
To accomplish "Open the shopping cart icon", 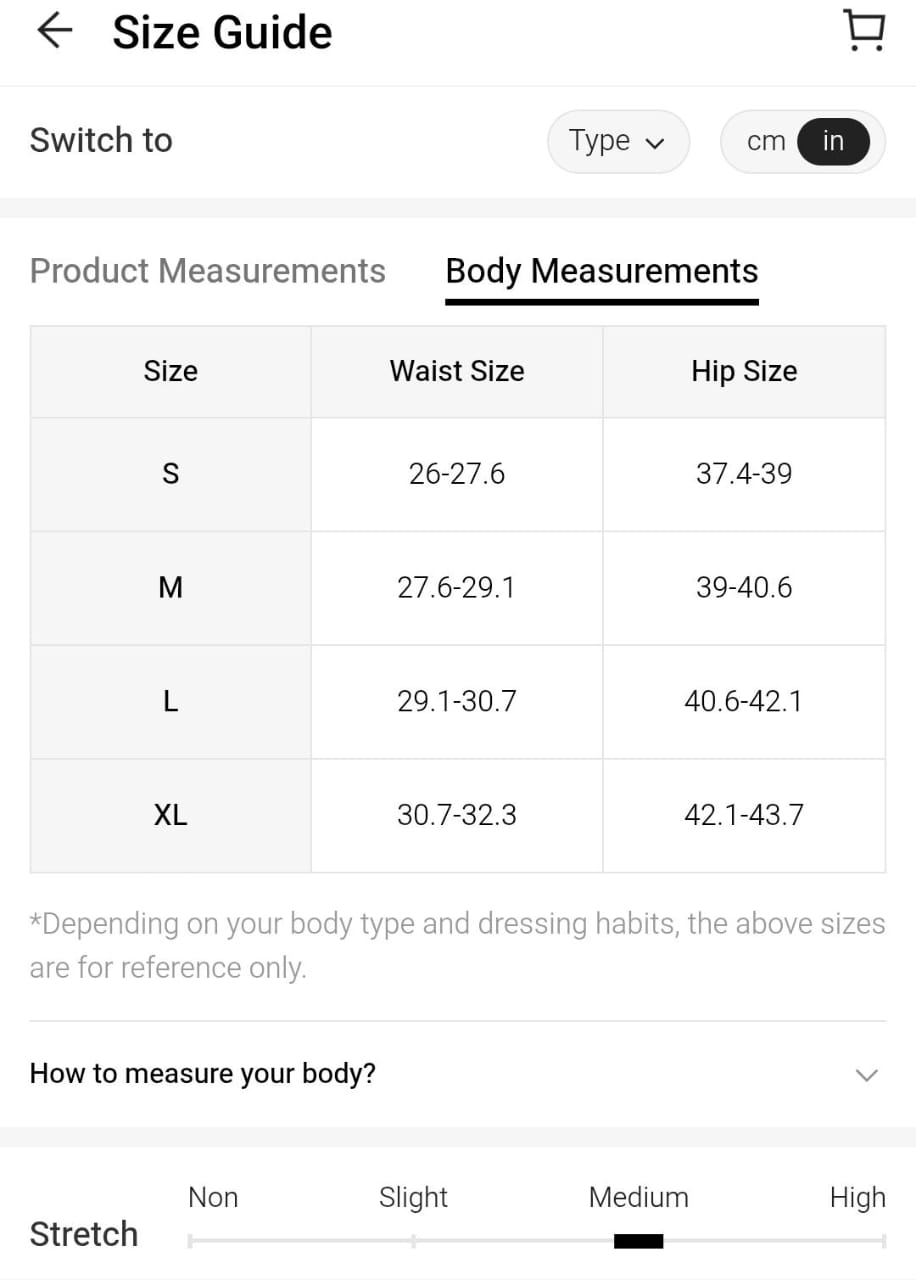I will click(x=864, y=30).
